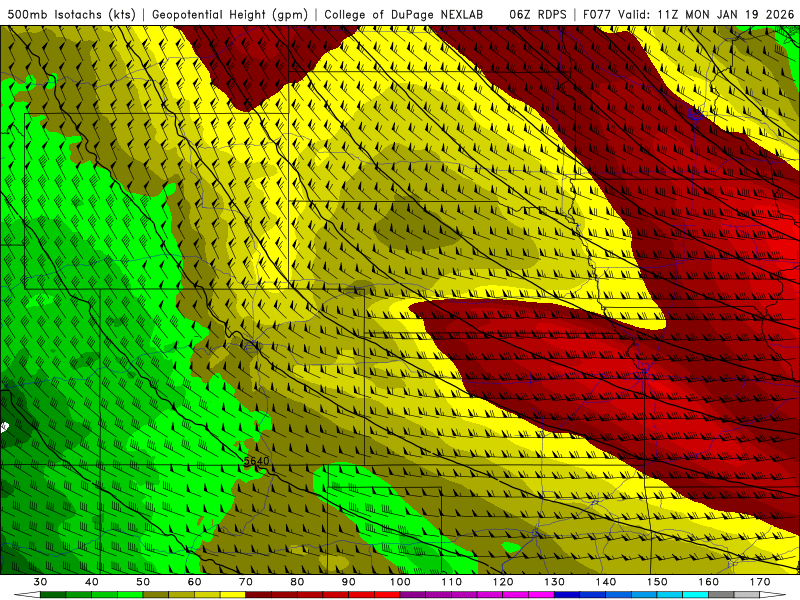The image size is (800, 600).
Task: Click the '120' value on the color scale
Action: pyautogui.click(x=503, y=582)
